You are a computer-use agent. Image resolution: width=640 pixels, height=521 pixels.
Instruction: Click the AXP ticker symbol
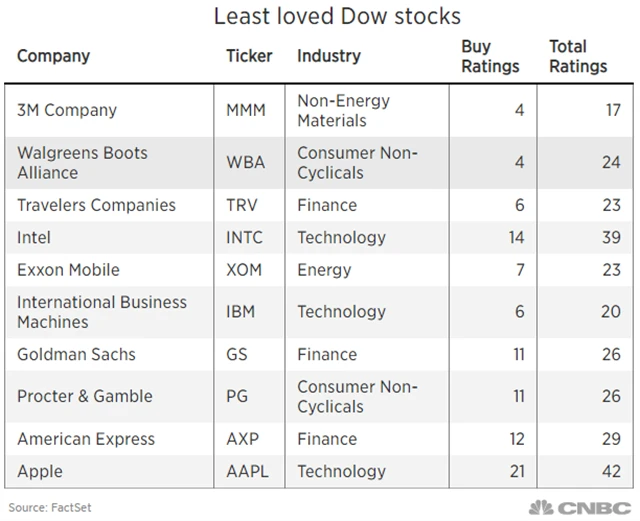tap(245, 439)
